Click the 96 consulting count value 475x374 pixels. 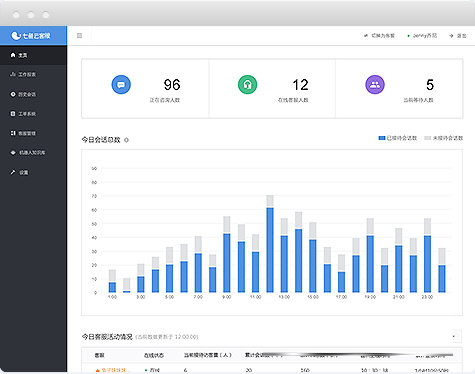[172, 85]
